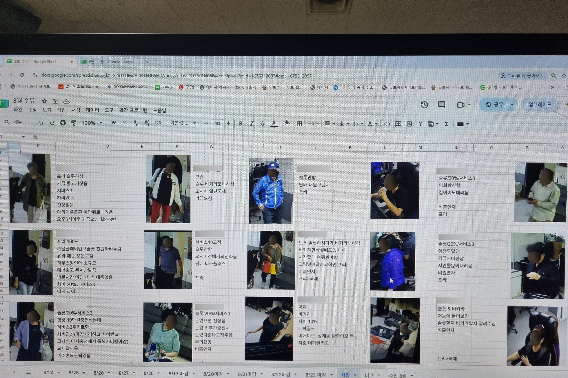Open the cell borders tool
Screen dimensions: 568x378
[300, 124]
